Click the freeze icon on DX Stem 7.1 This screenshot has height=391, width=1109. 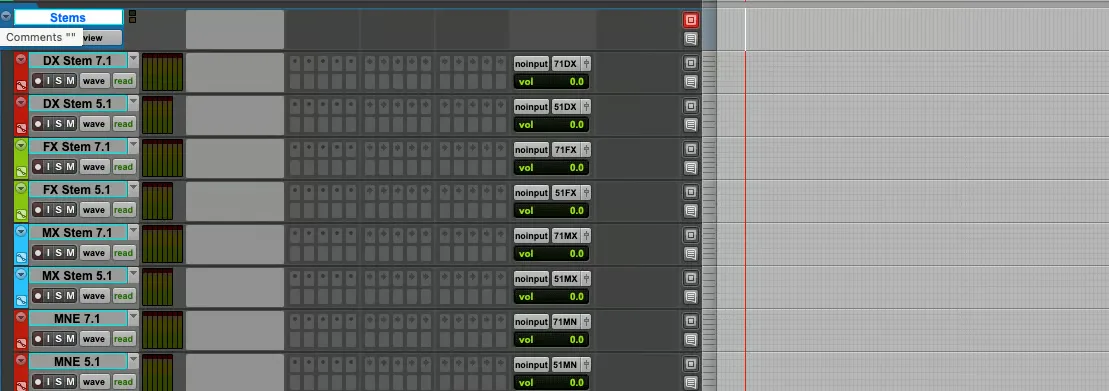tap(690, 63)
